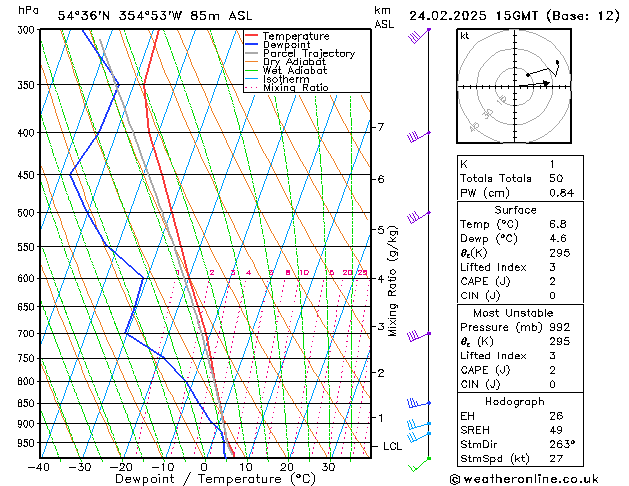Select the wind barb at 500 hPa
Image resolution: width=629 pixels, height=486 pixels.
point(418,217)
